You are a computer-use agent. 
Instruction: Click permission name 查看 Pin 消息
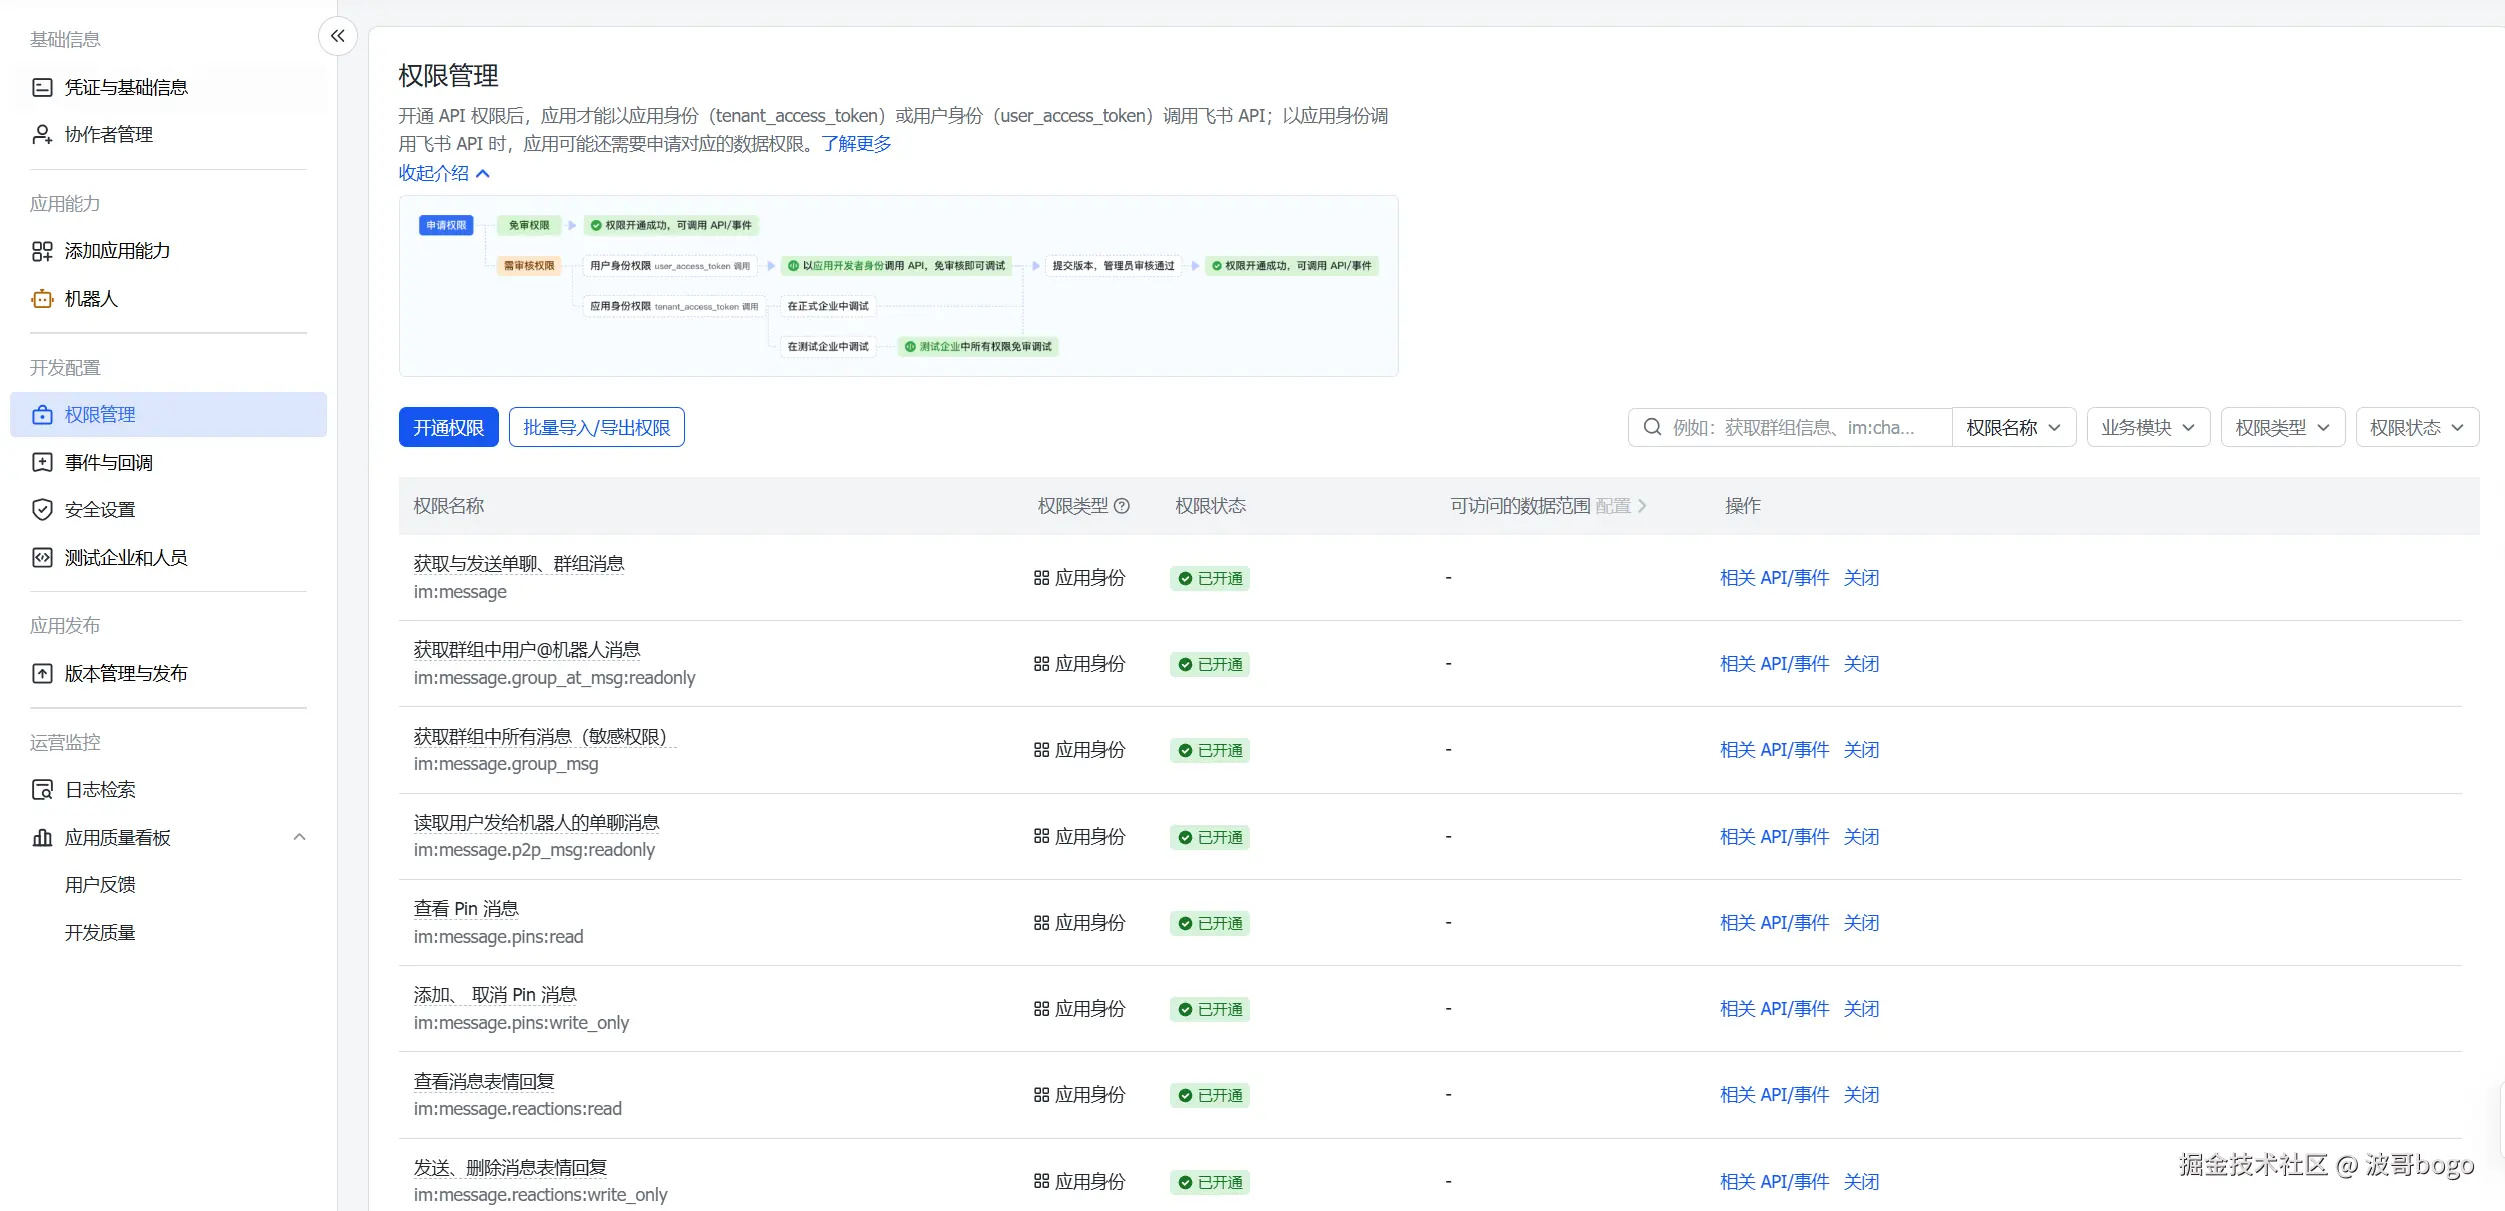(x=466, y=909)
